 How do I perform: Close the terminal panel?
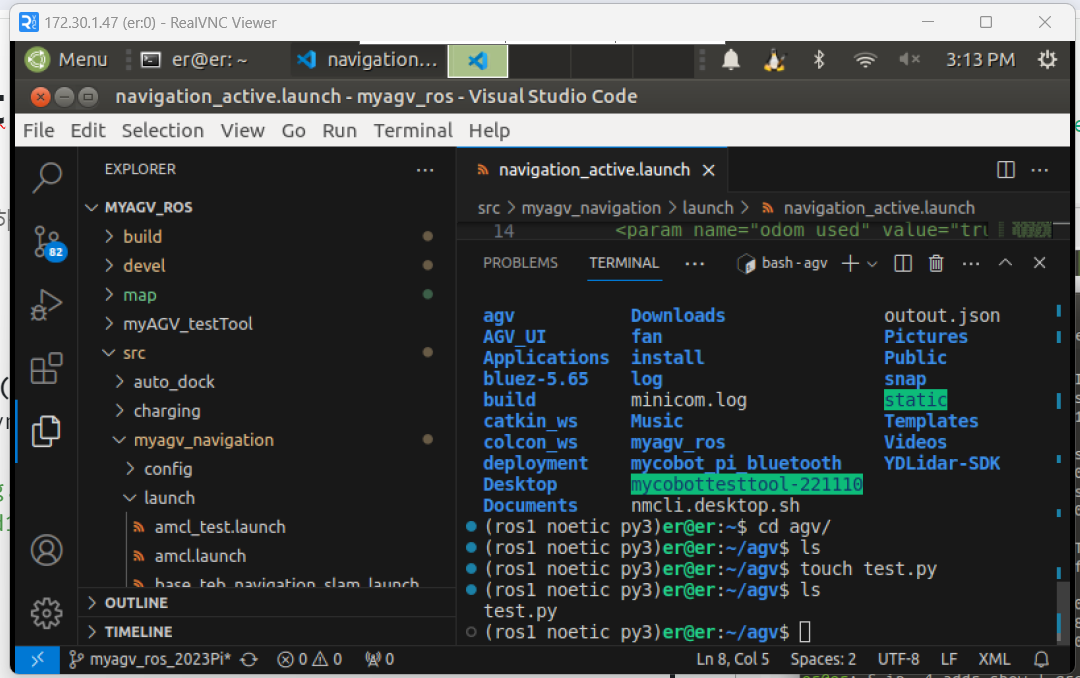[x=1039, y=263]
